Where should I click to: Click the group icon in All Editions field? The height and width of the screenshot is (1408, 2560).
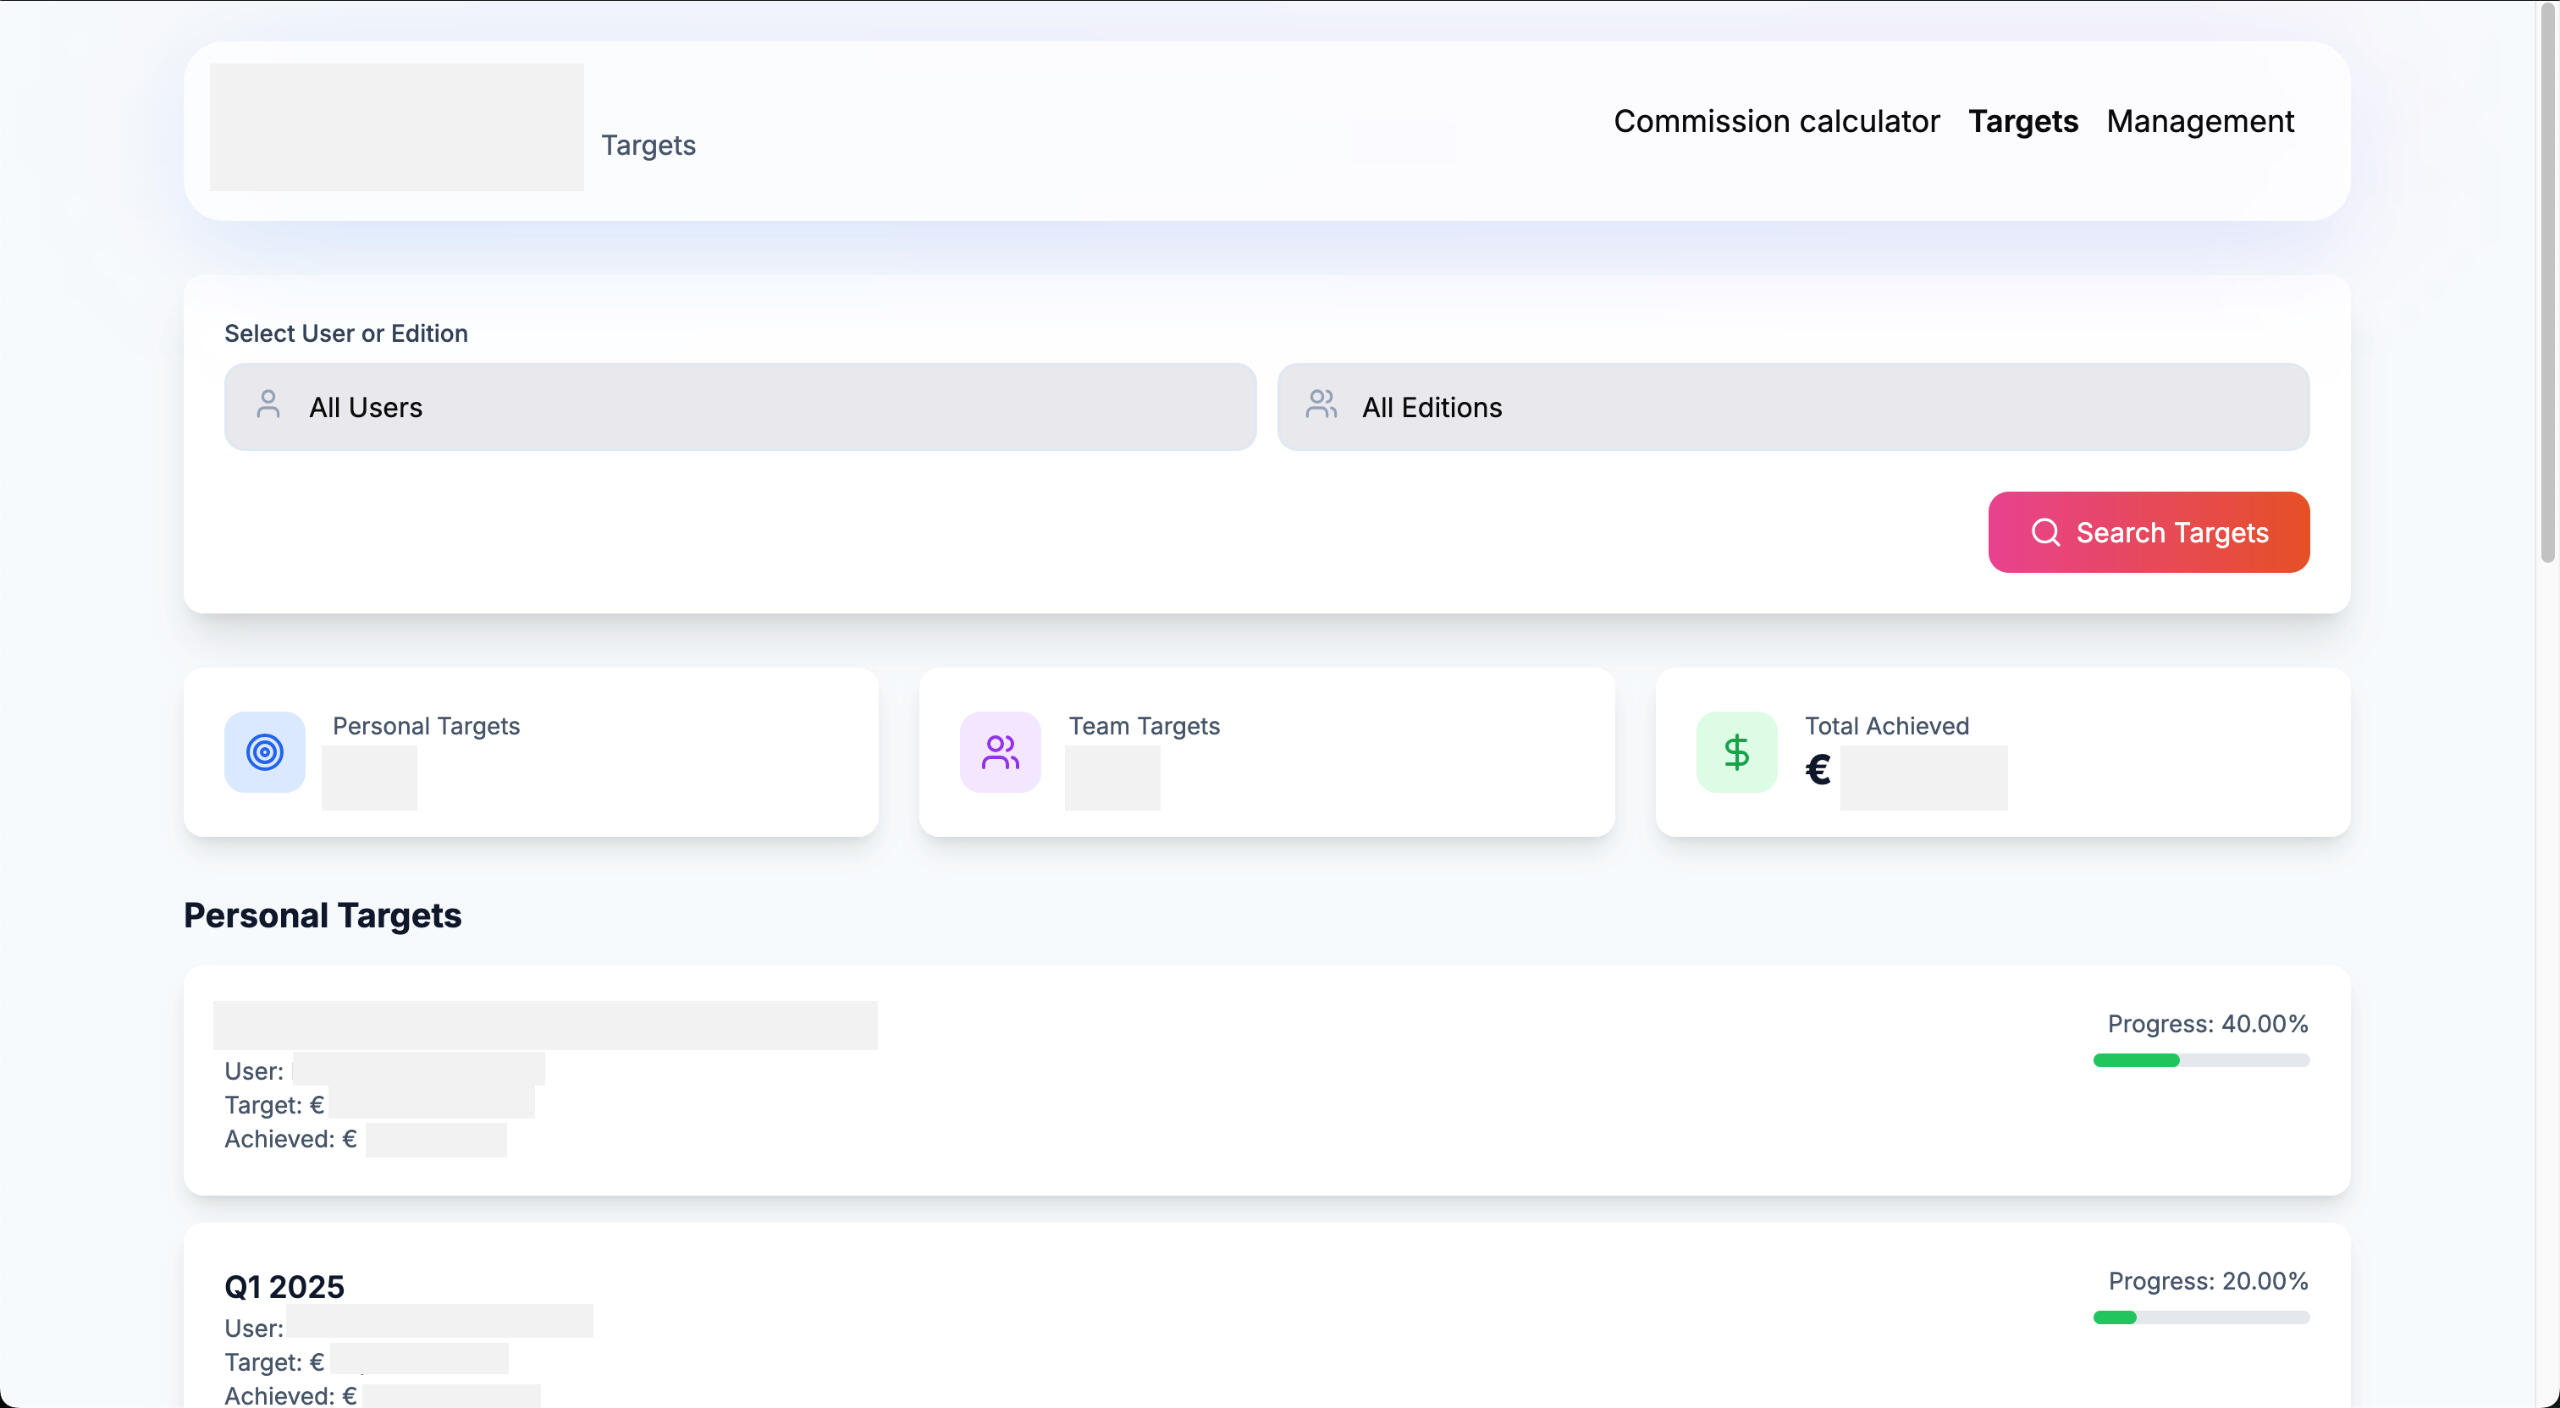point(1321,405)
